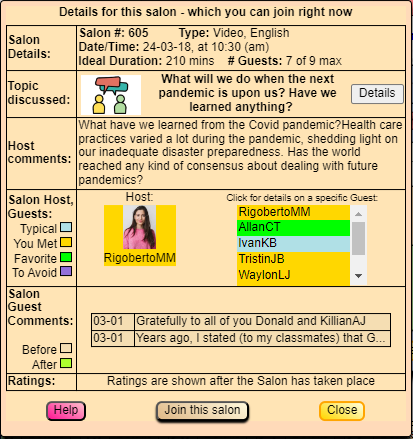Click the guest list scrollbar thumb
The width and height of the screenshot is (413, 439).
[x=358, y=239]
